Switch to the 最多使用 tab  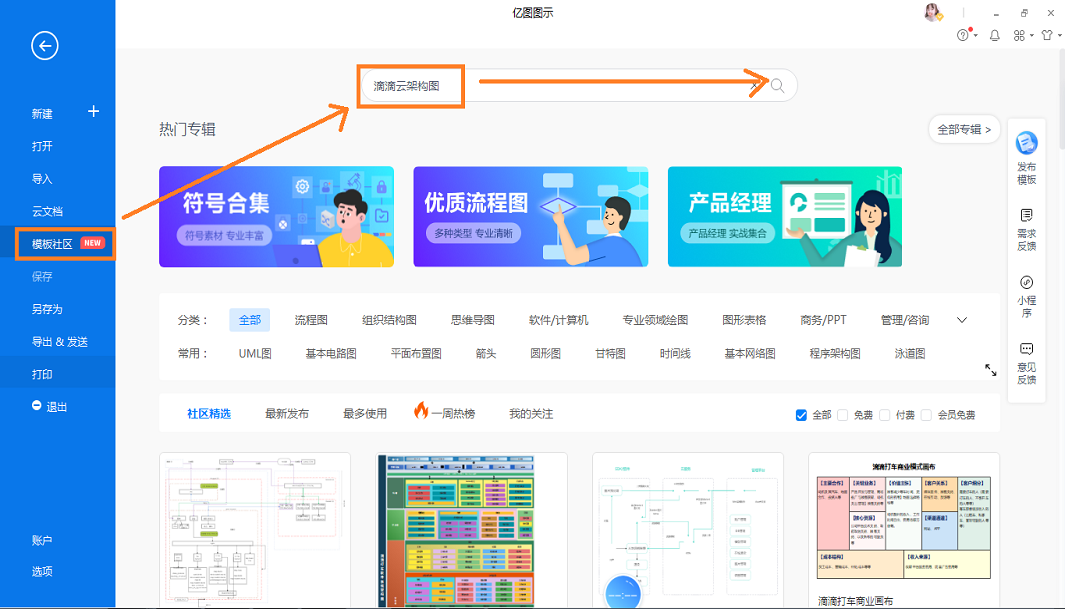click(x=365, y=414)
